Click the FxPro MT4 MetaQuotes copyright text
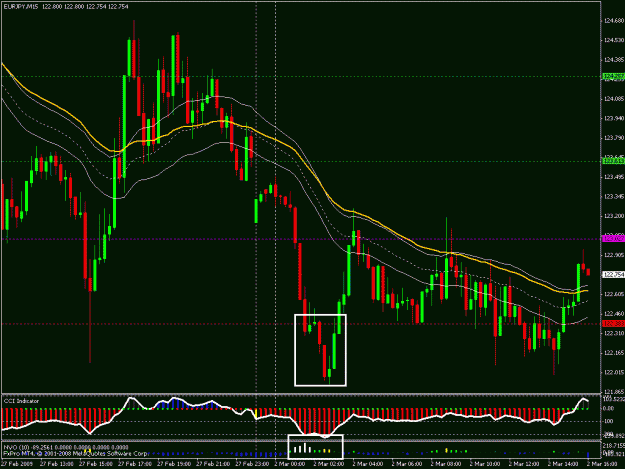The height and width of the screenshot is (469, 625). click(76, 453)
